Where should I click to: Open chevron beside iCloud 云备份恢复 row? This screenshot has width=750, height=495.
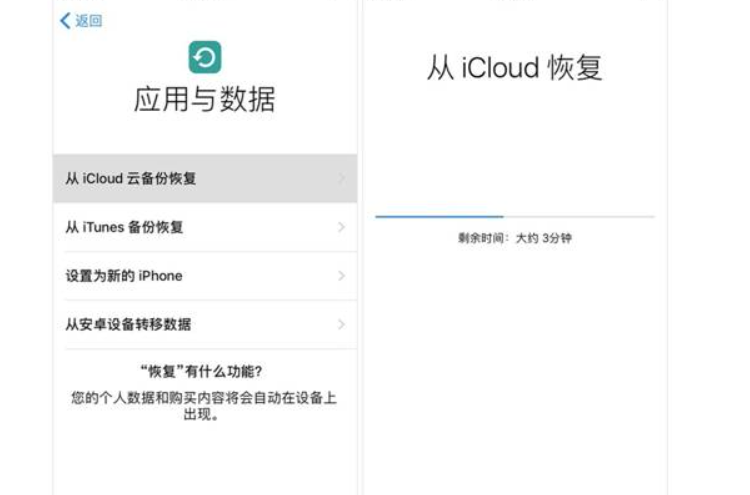point(341,179)
